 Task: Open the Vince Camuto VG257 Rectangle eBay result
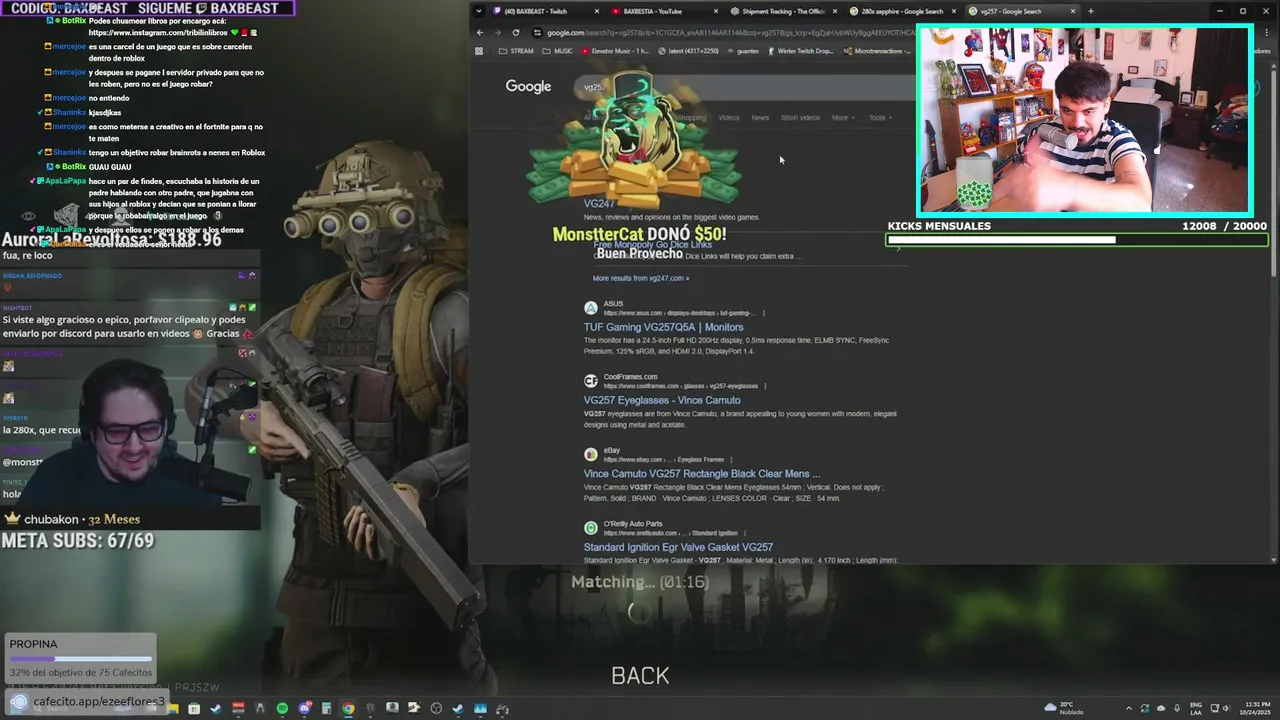pos(701,474)
